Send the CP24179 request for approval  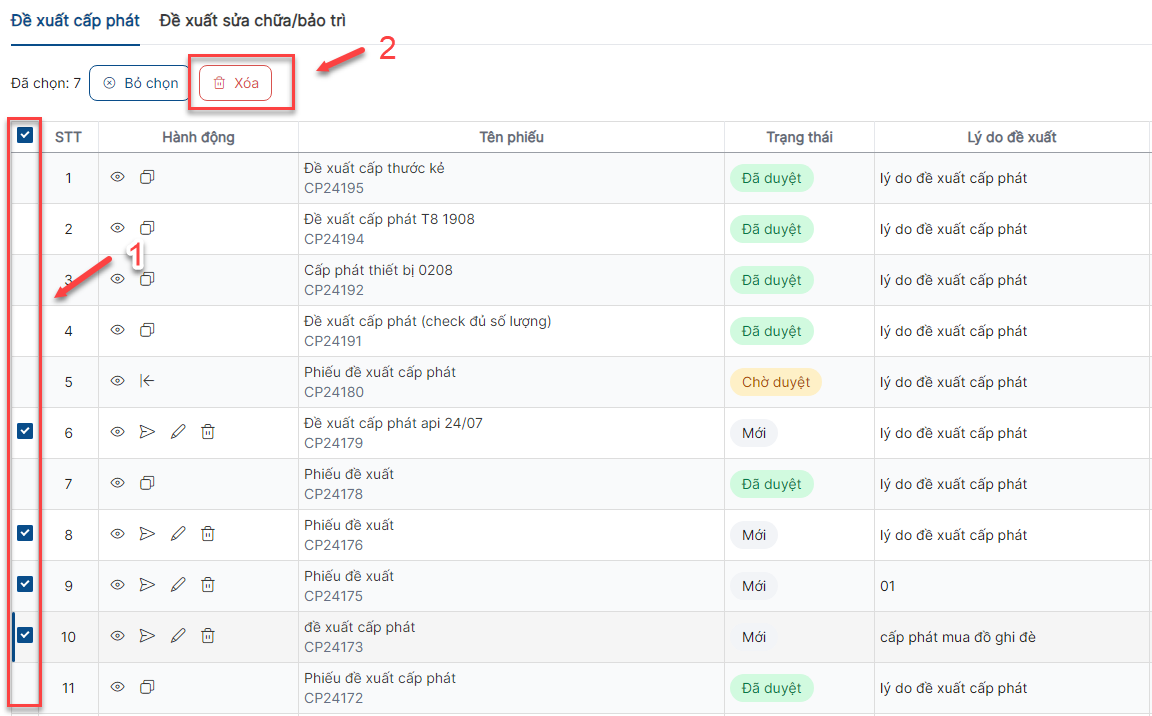[147, 432]
